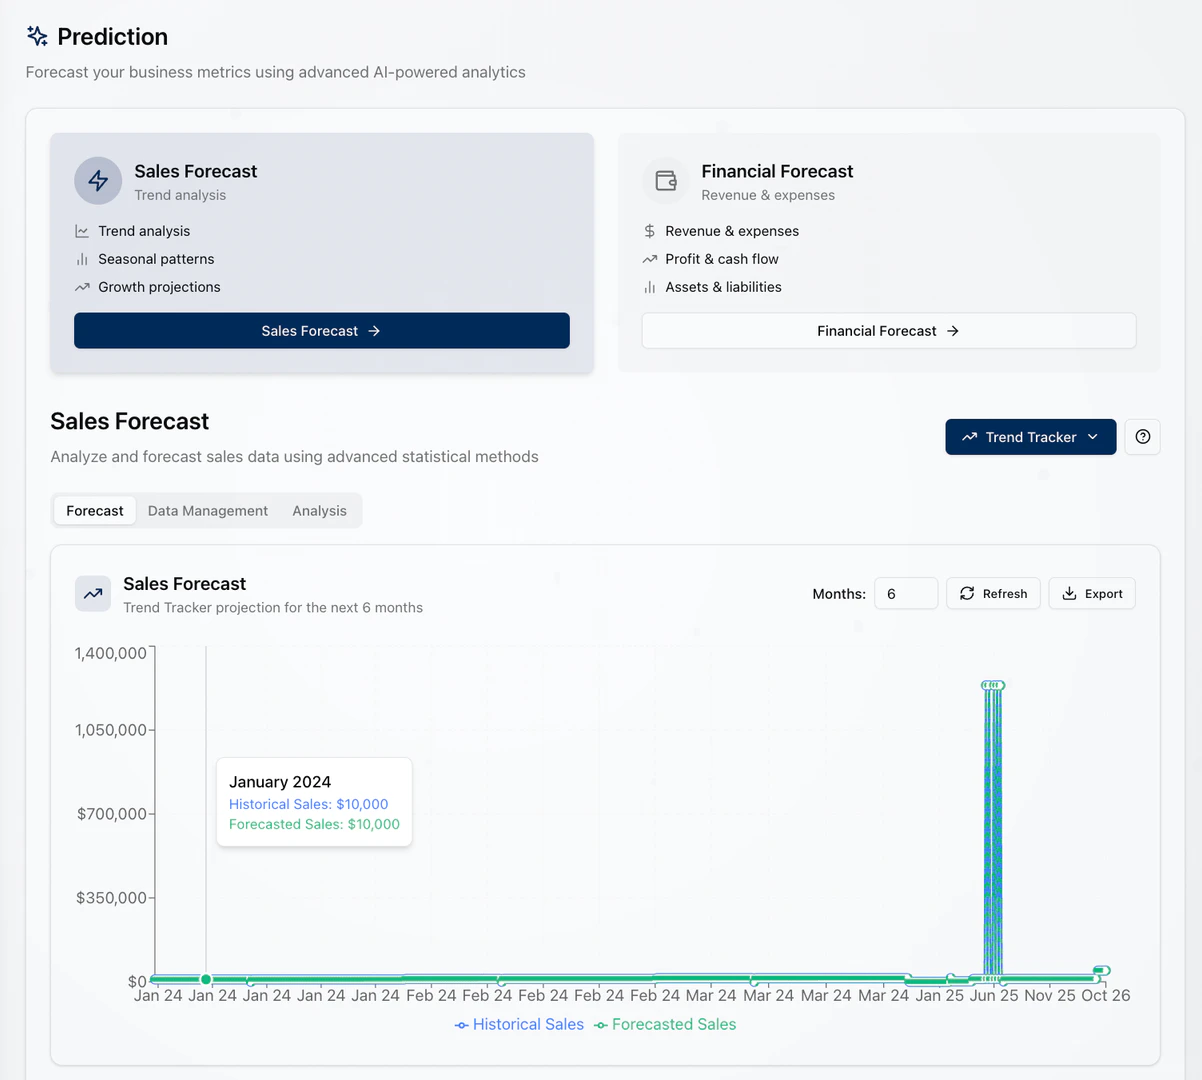The width and height of the screenshot is (1202, 1080).
Task: Select the Forecast tab
Action: click(95, 511)
